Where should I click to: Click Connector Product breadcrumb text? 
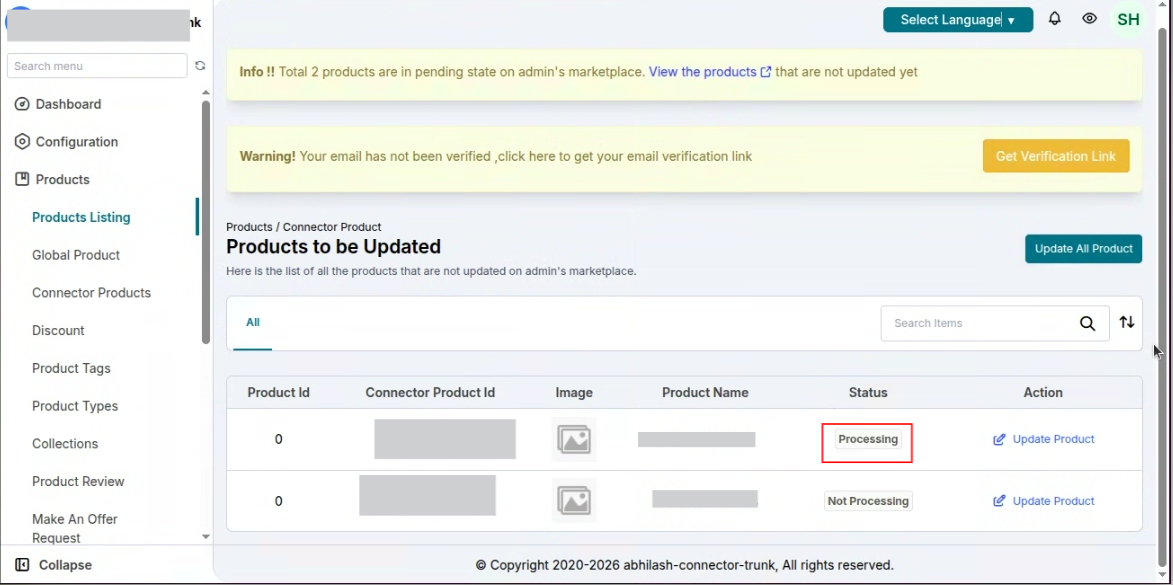[332, 227]
